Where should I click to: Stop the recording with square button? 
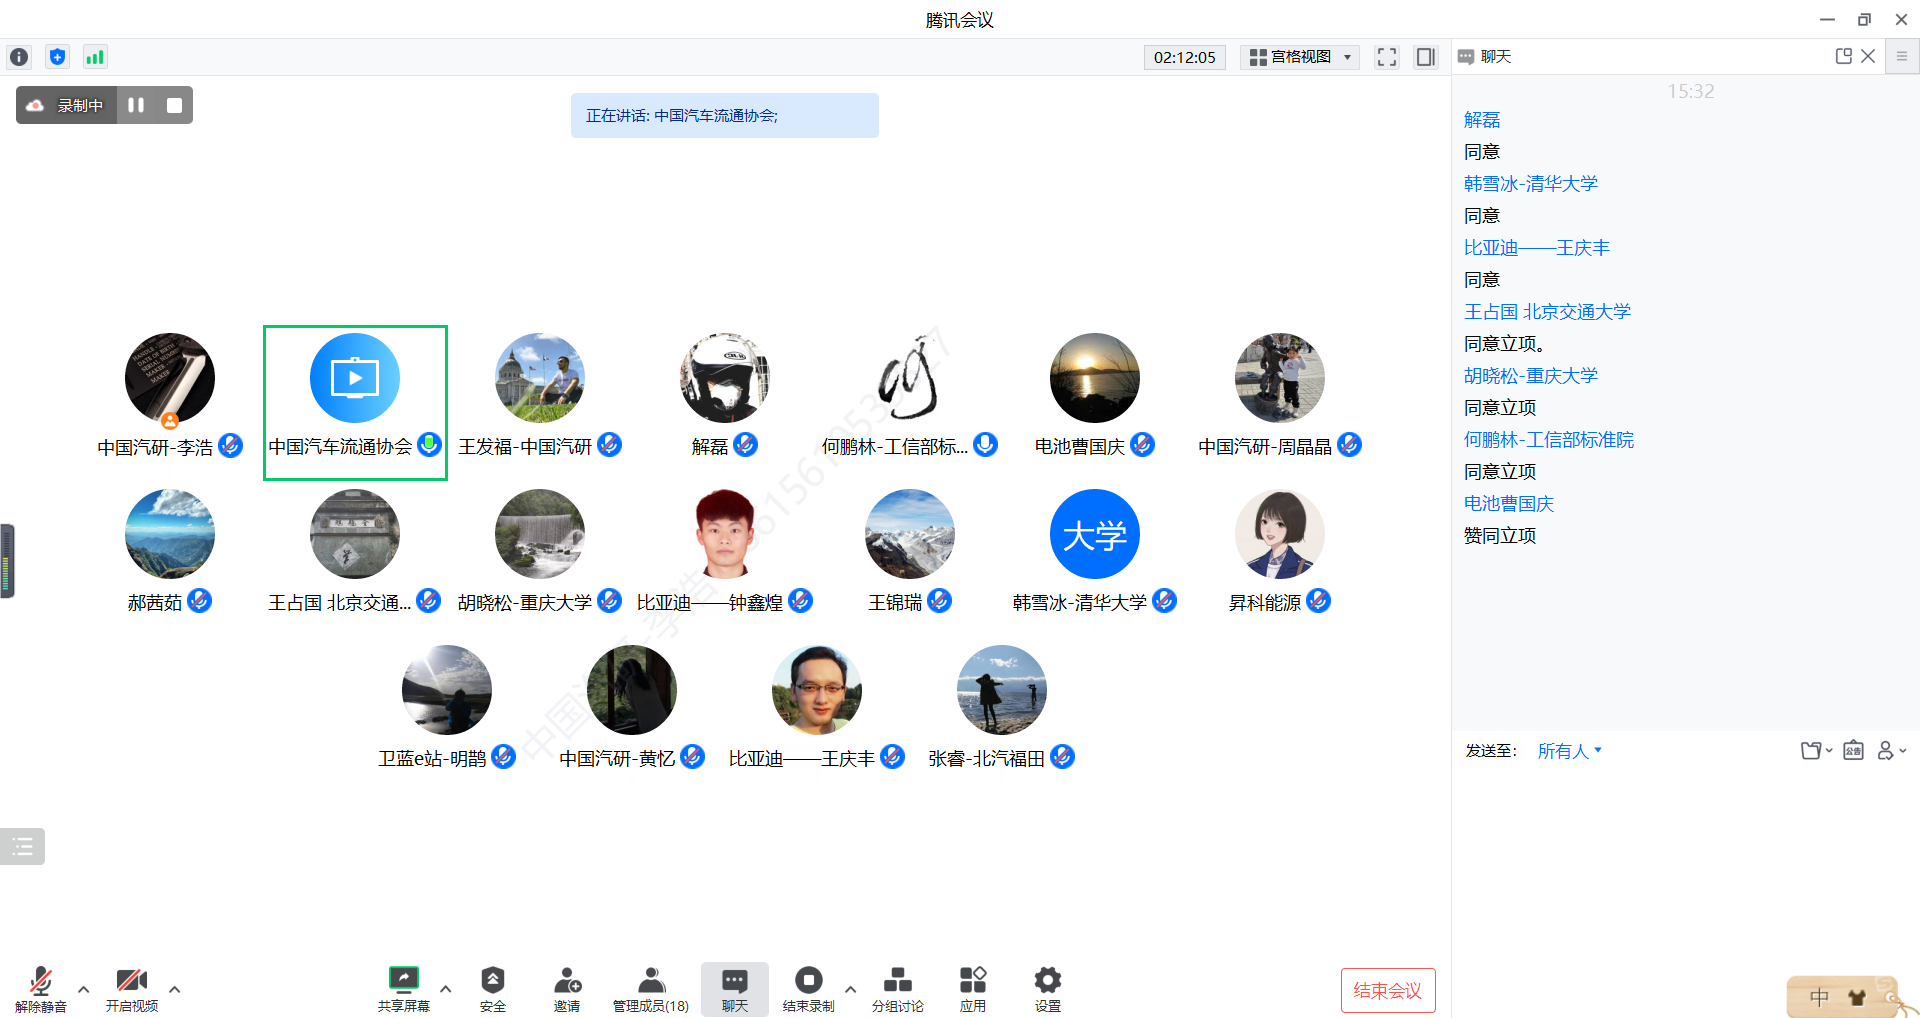tap(174, 105)
